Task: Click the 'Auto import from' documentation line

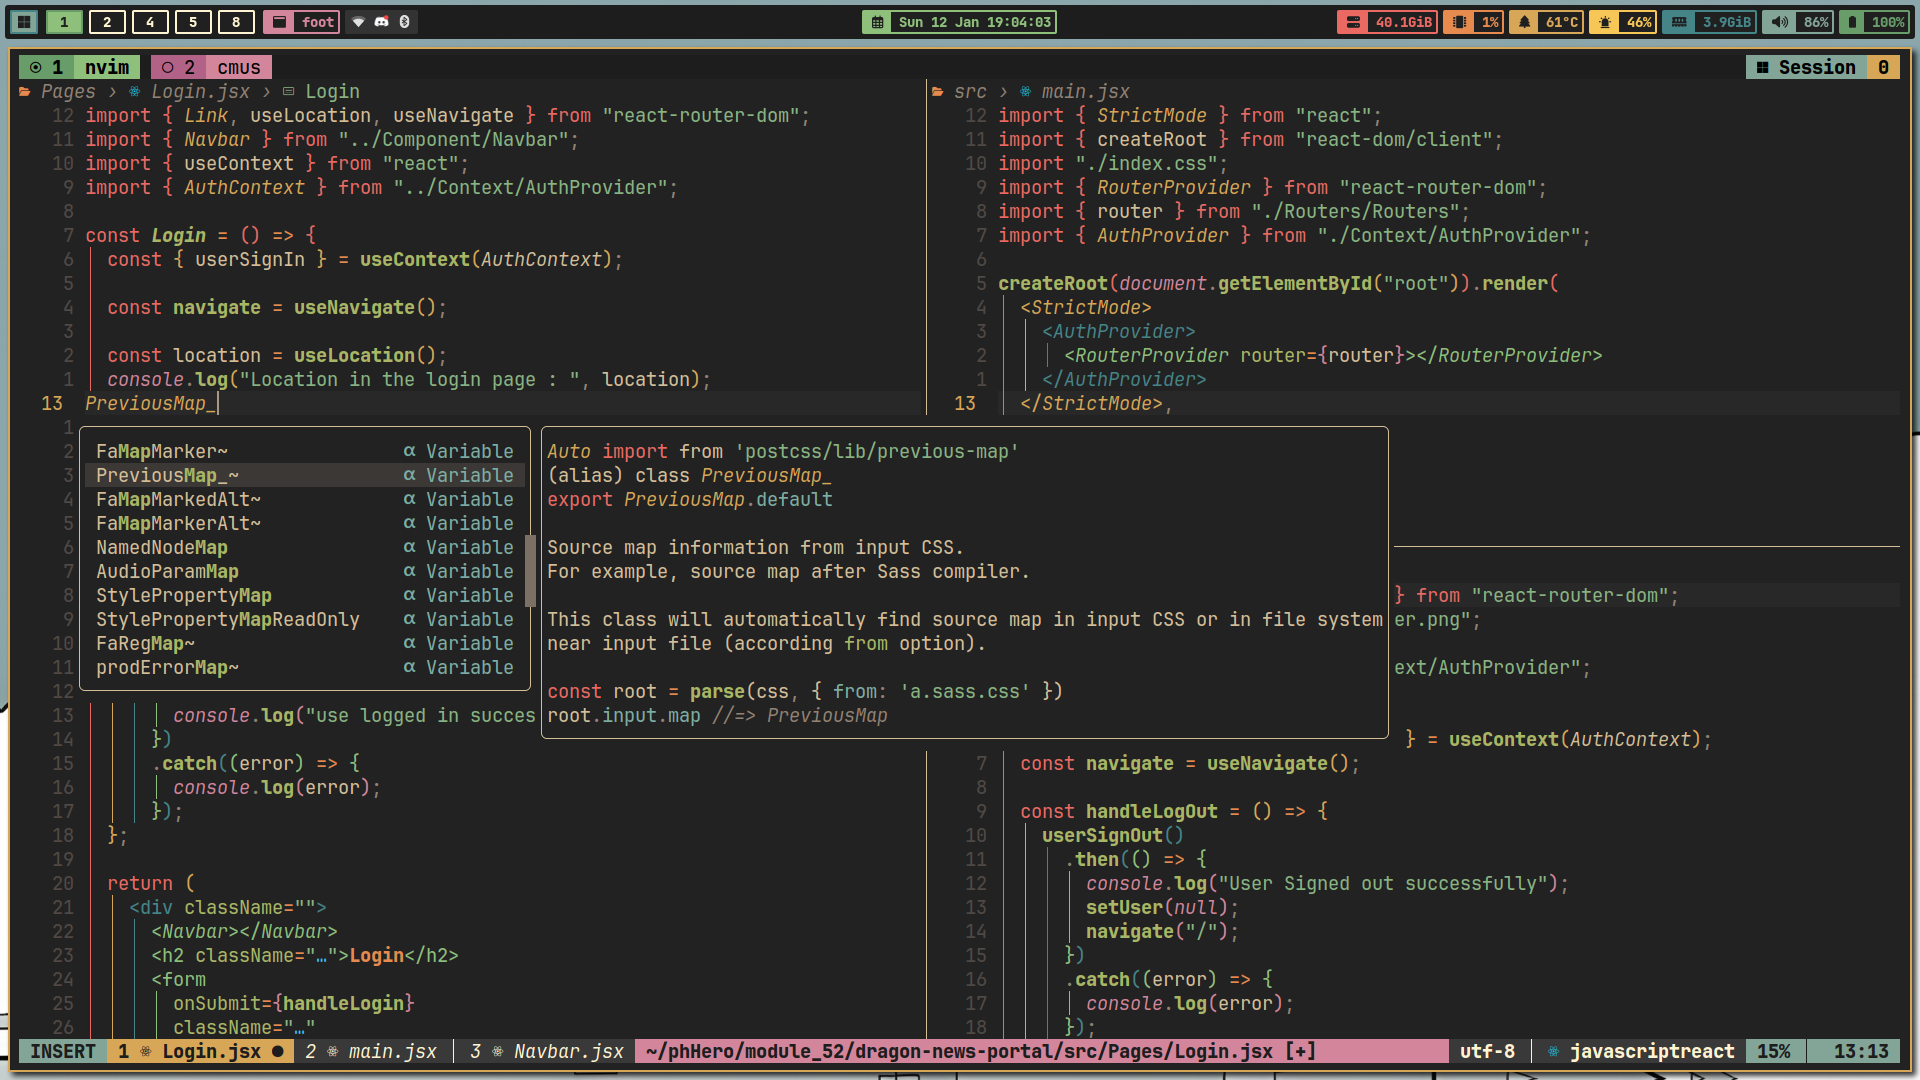Action: tap(783, 452)
